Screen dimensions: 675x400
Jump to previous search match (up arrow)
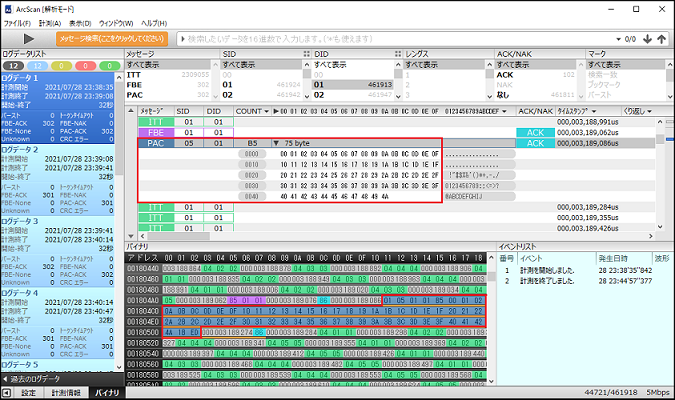661,39
